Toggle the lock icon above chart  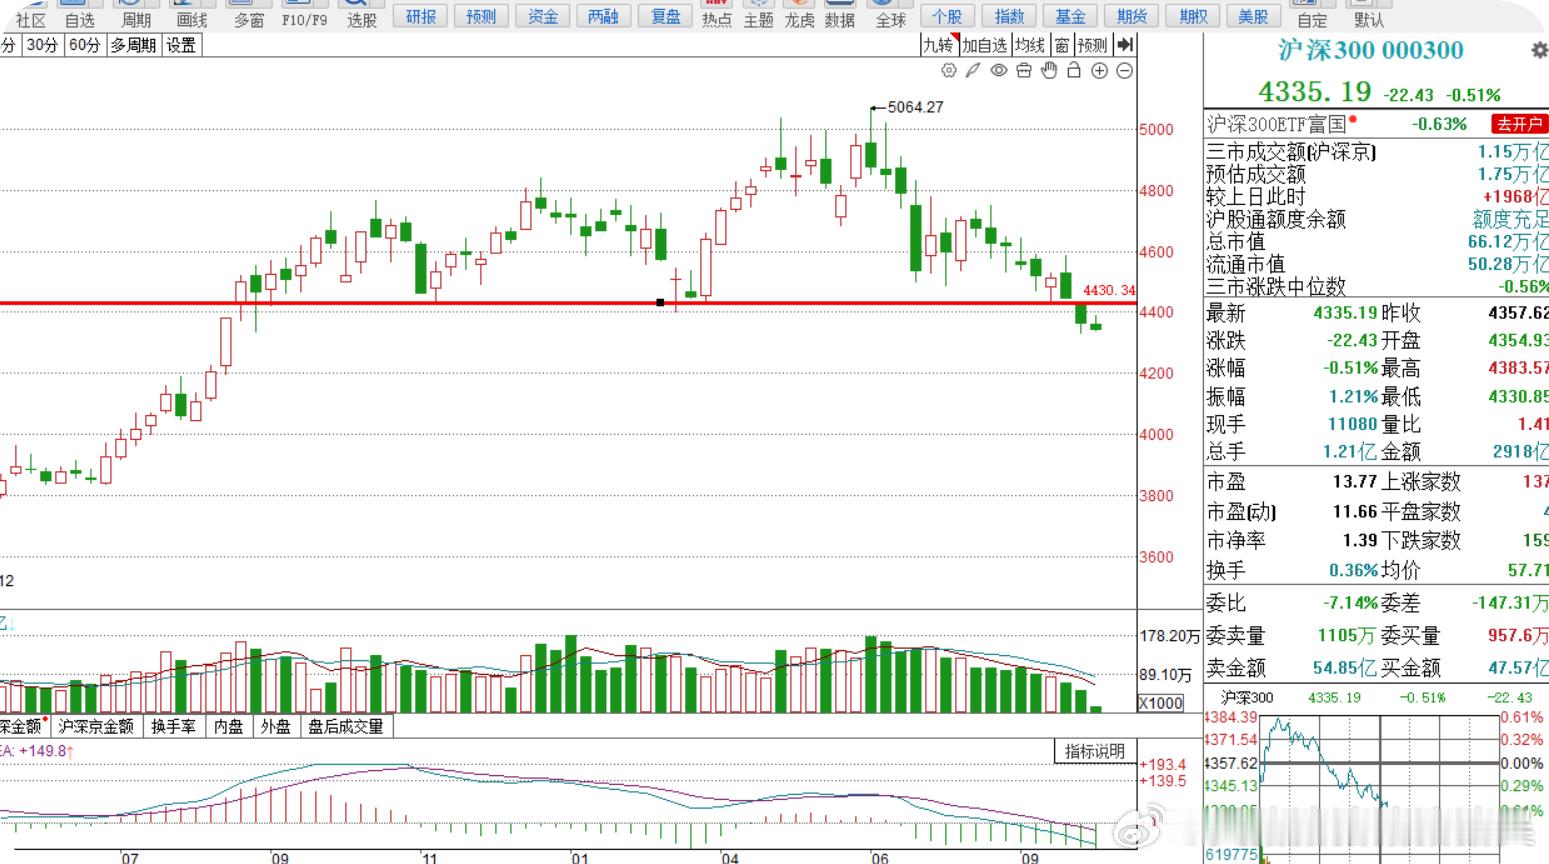(1074, 70)
